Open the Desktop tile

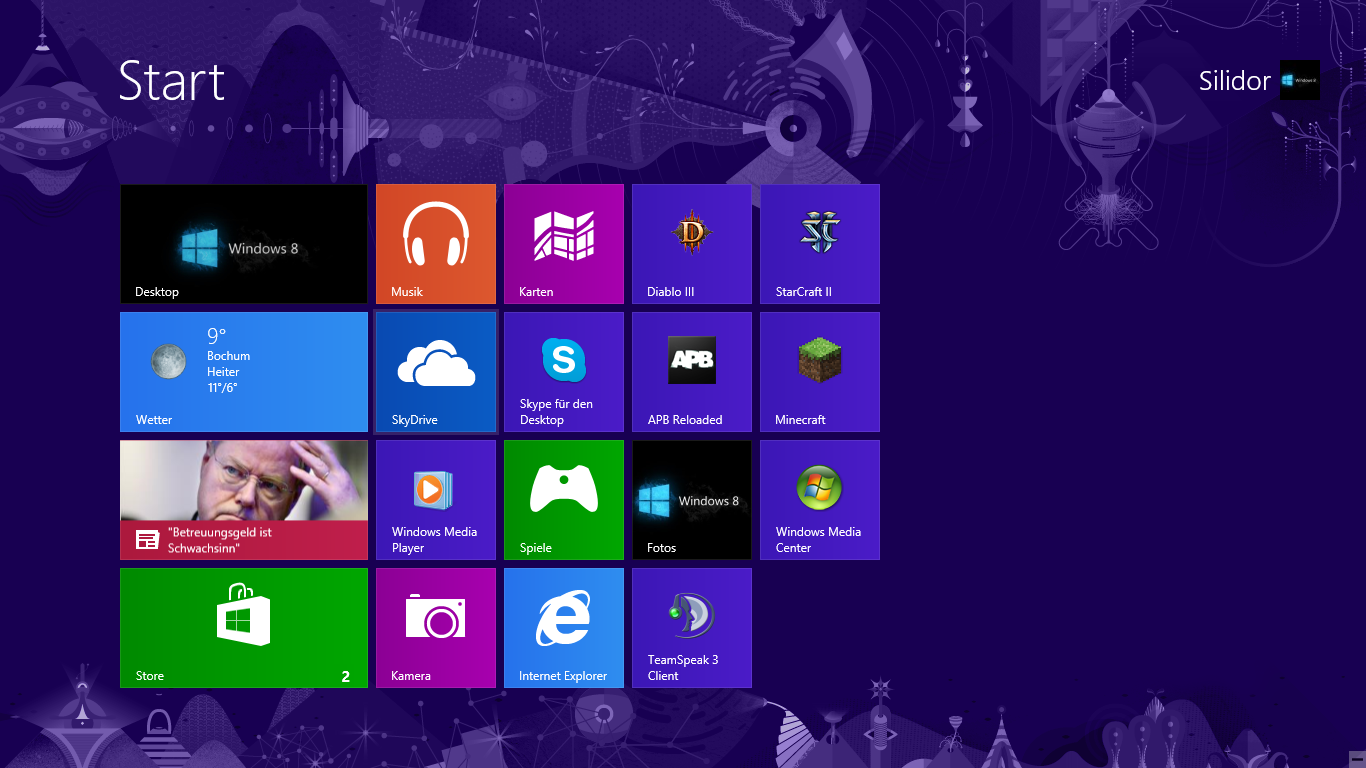point(244,243)
